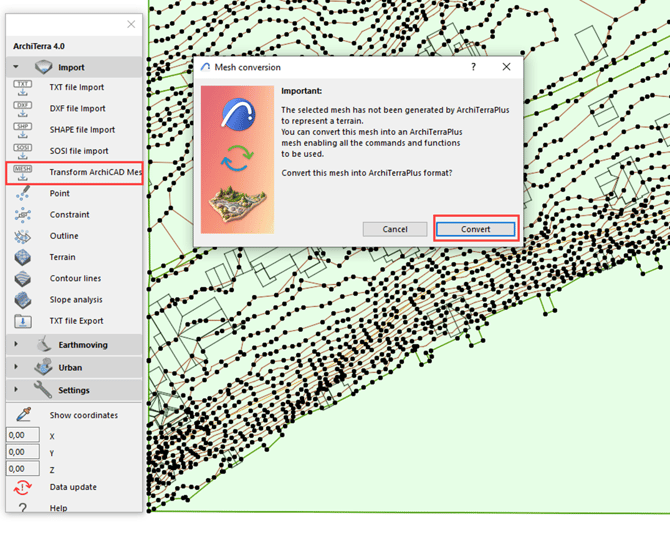Expand the Settings section
Viewport: 670px width, 536px height.
point(16,390)
